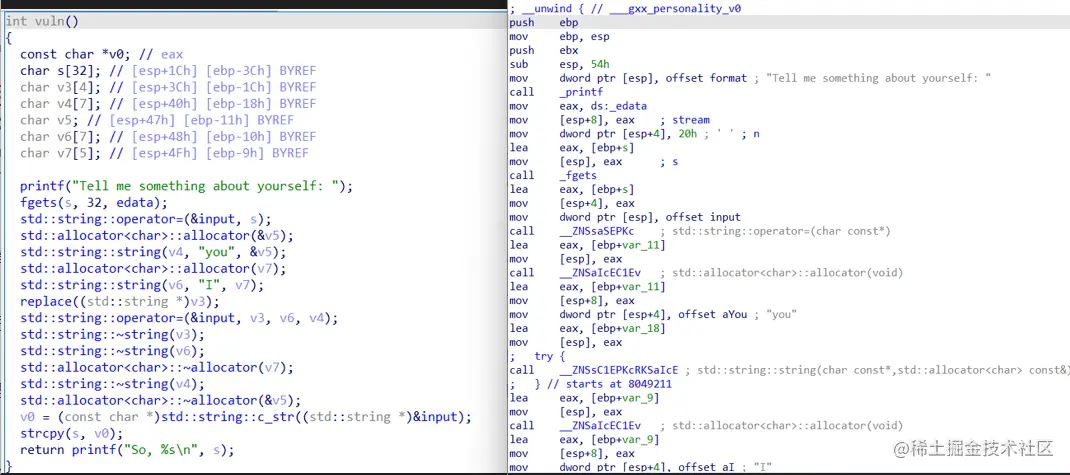Select the 'push ebx' instruction
The image size is (1070, 475).
[544, 51]
